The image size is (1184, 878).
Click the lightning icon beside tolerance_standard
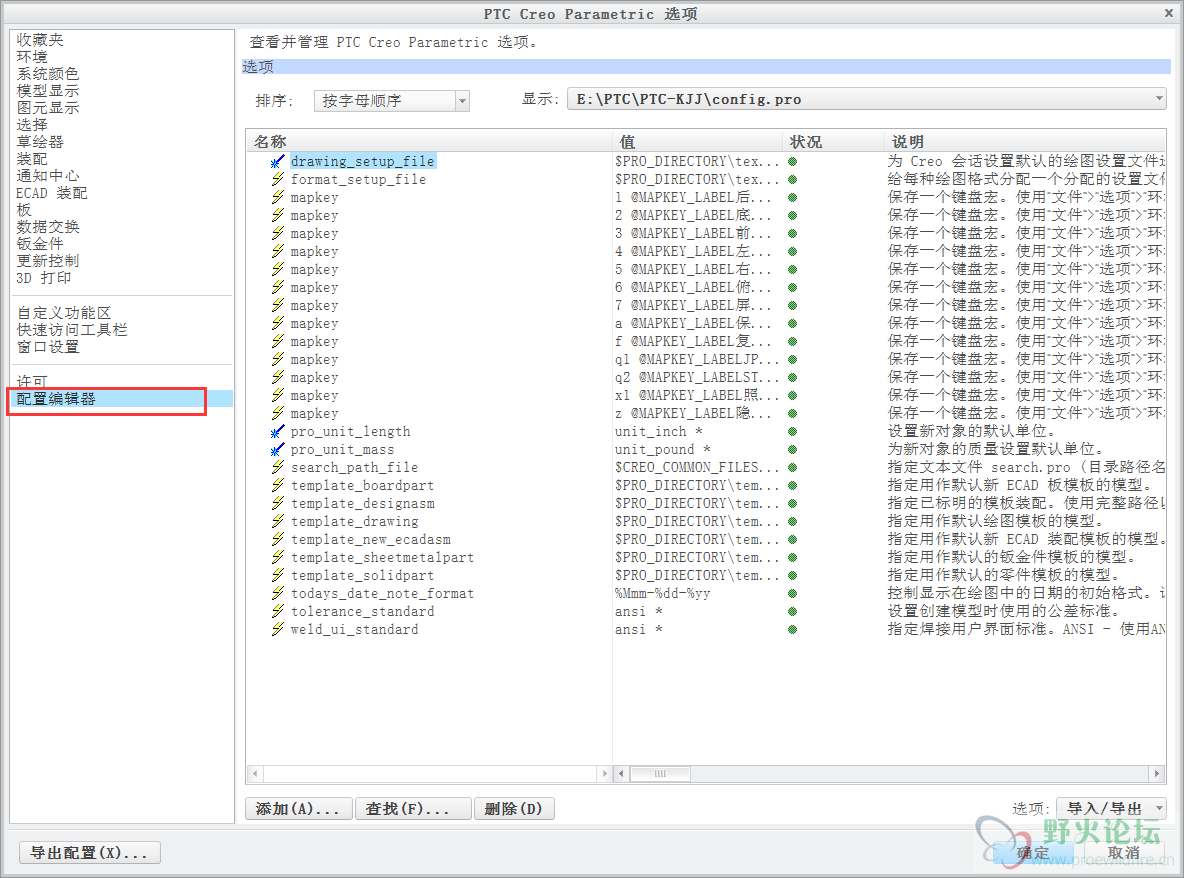click(278, 612)
